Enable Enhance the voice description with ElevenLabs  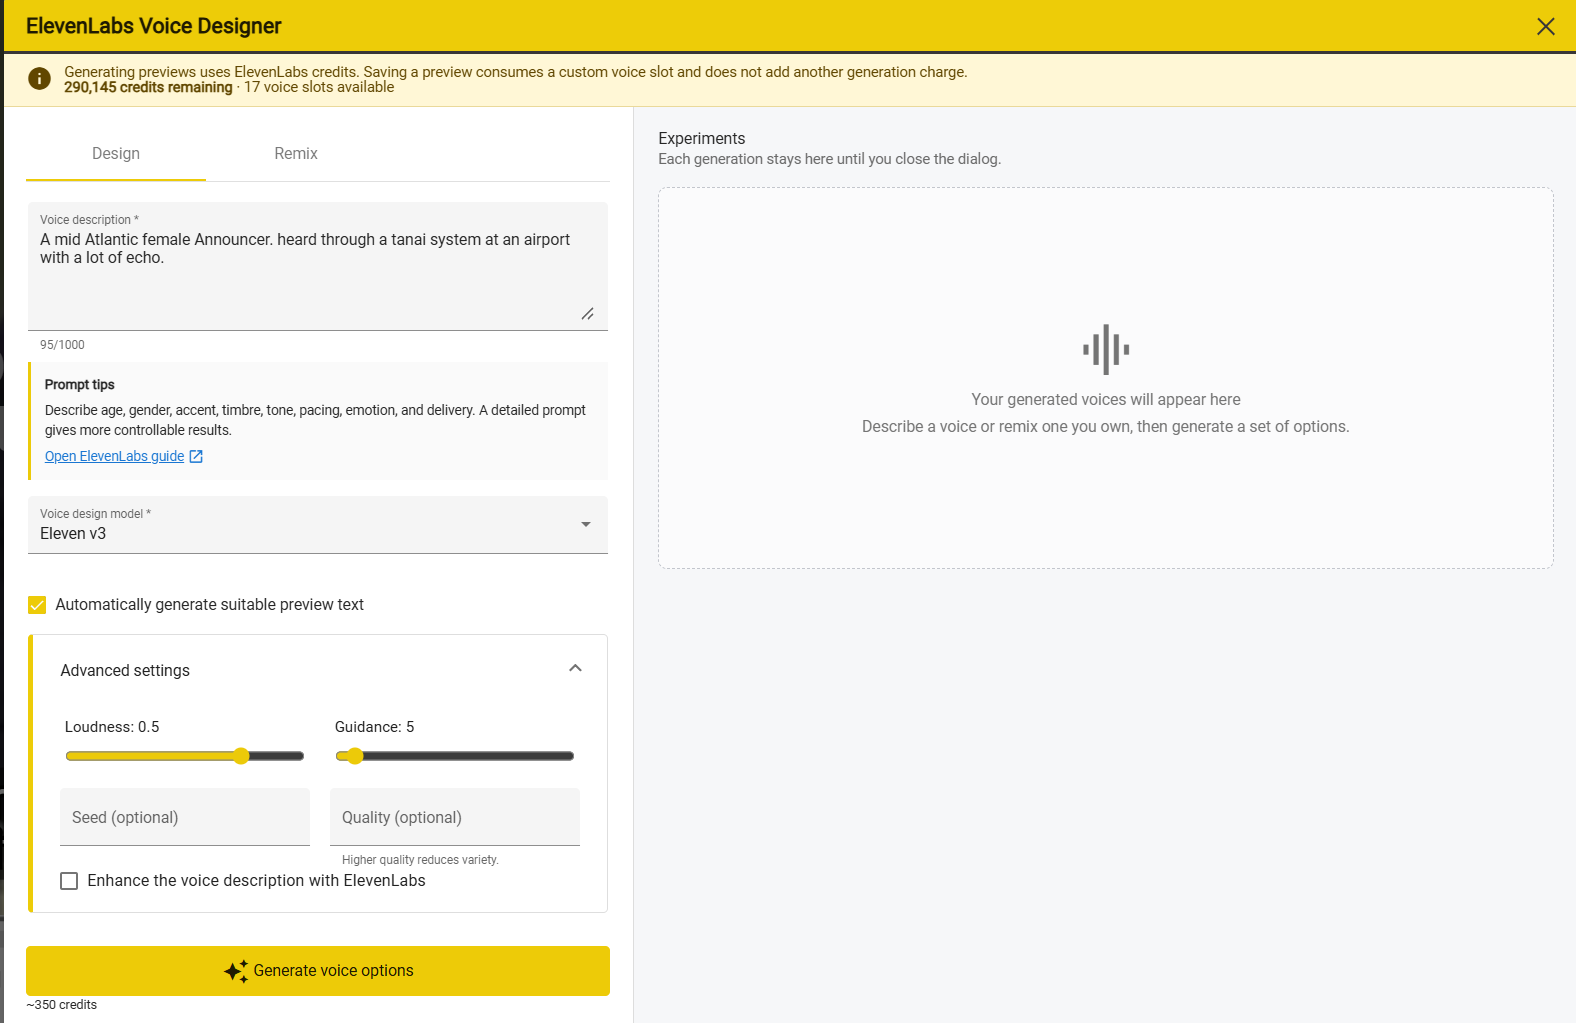[x=69, y=881]
